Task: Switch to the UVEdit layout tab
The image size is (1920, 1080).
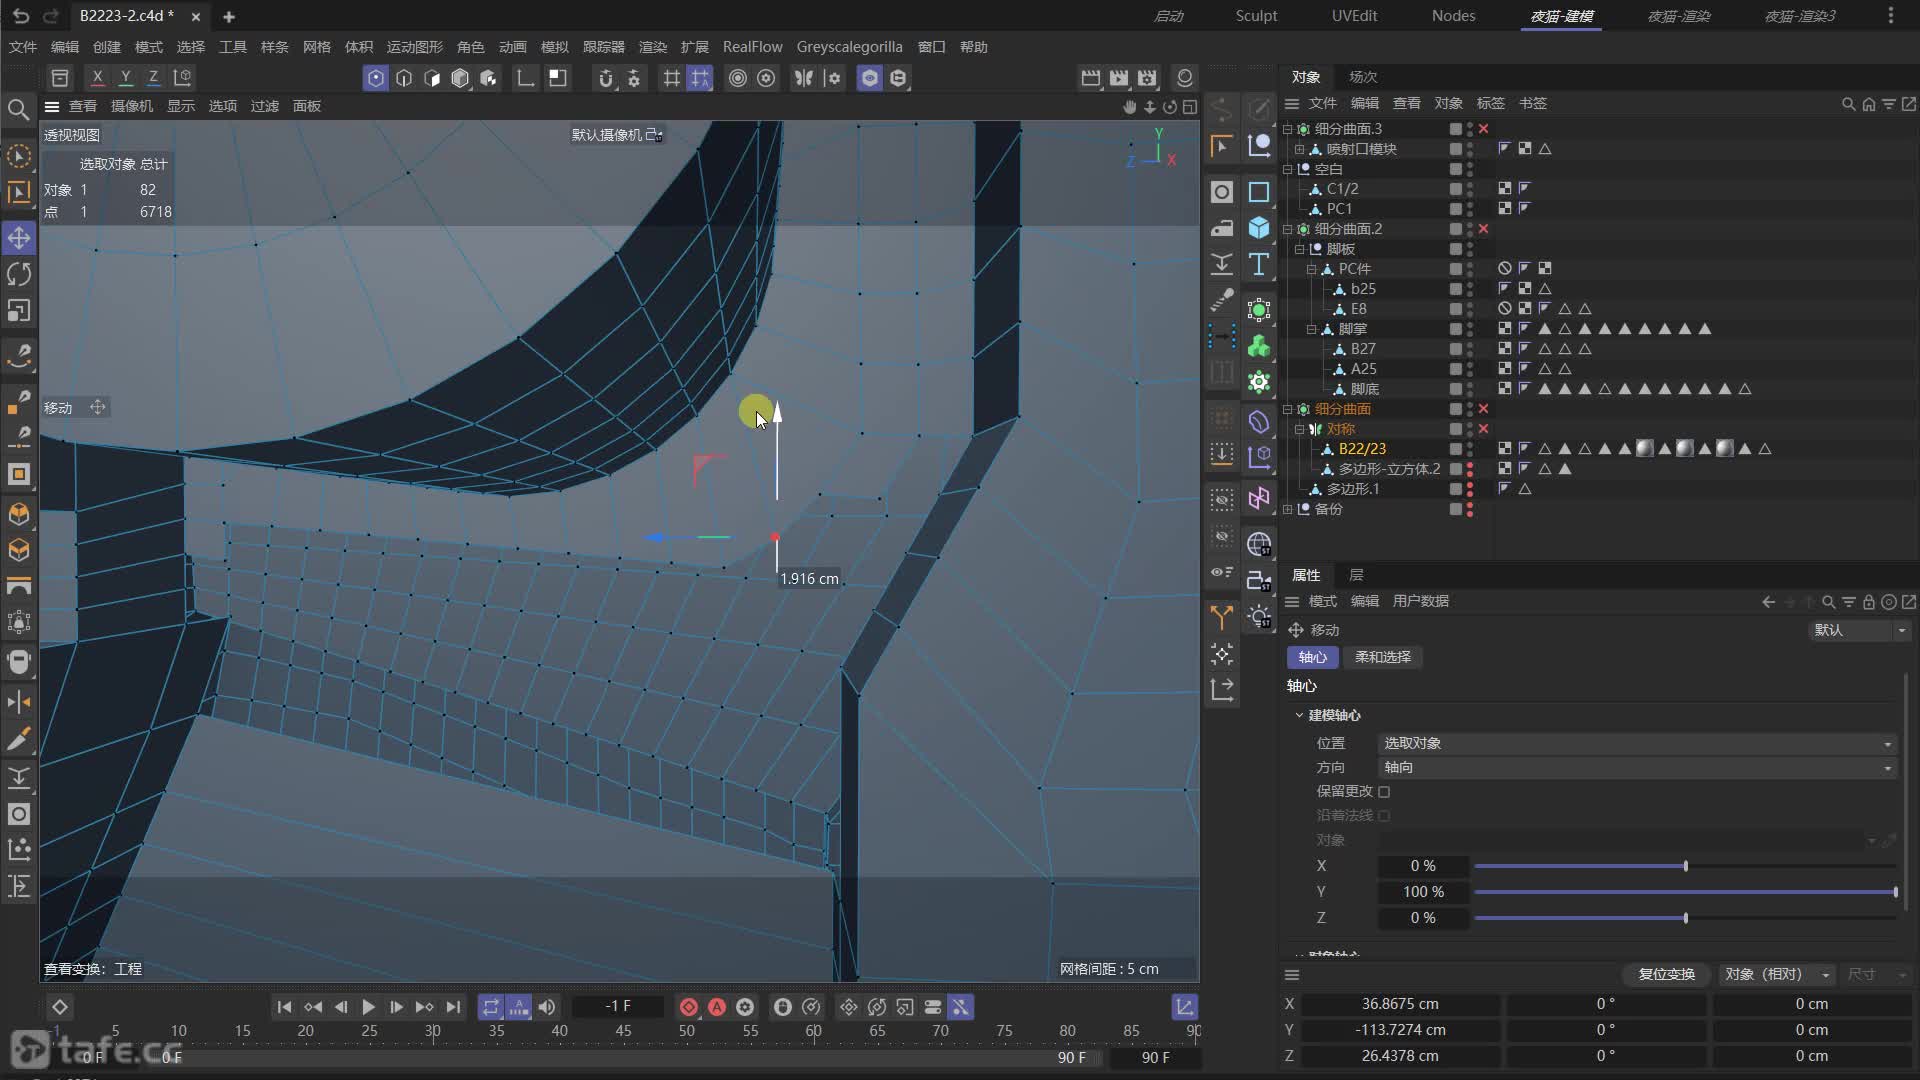Action: click(1354, 16)
